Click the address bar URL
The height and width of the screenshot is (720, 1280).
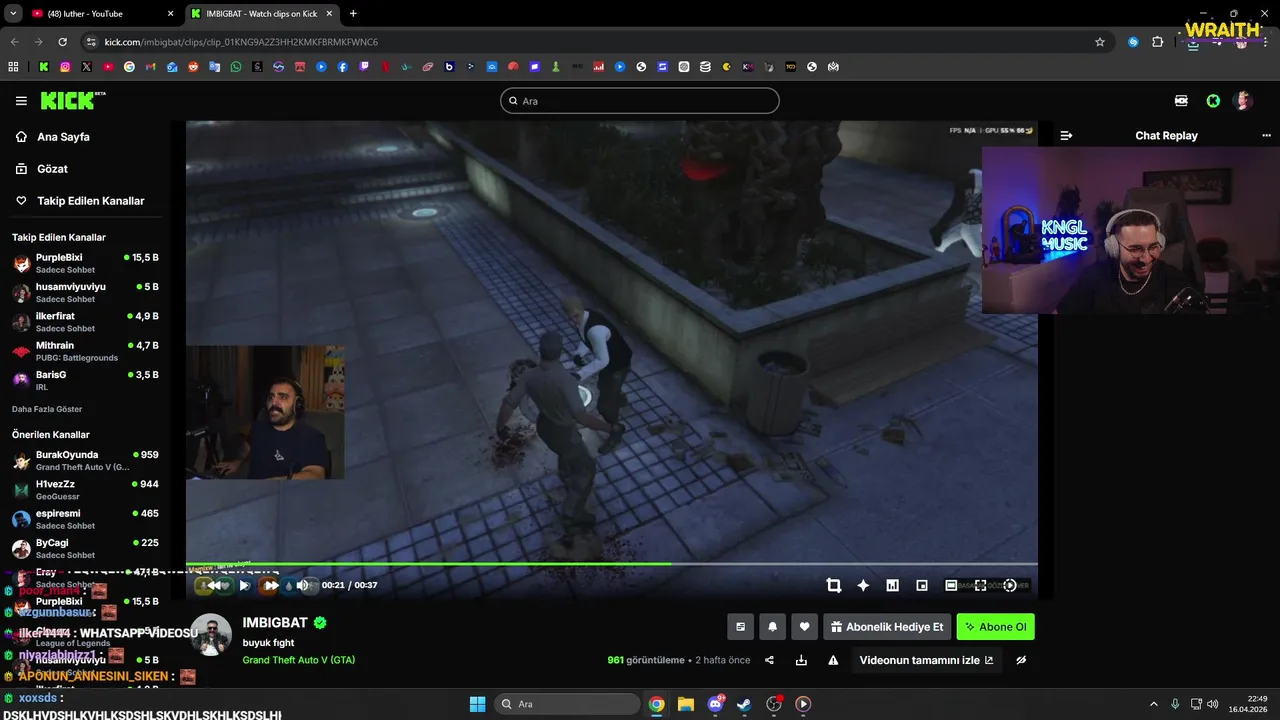click(x=241, y=42)
